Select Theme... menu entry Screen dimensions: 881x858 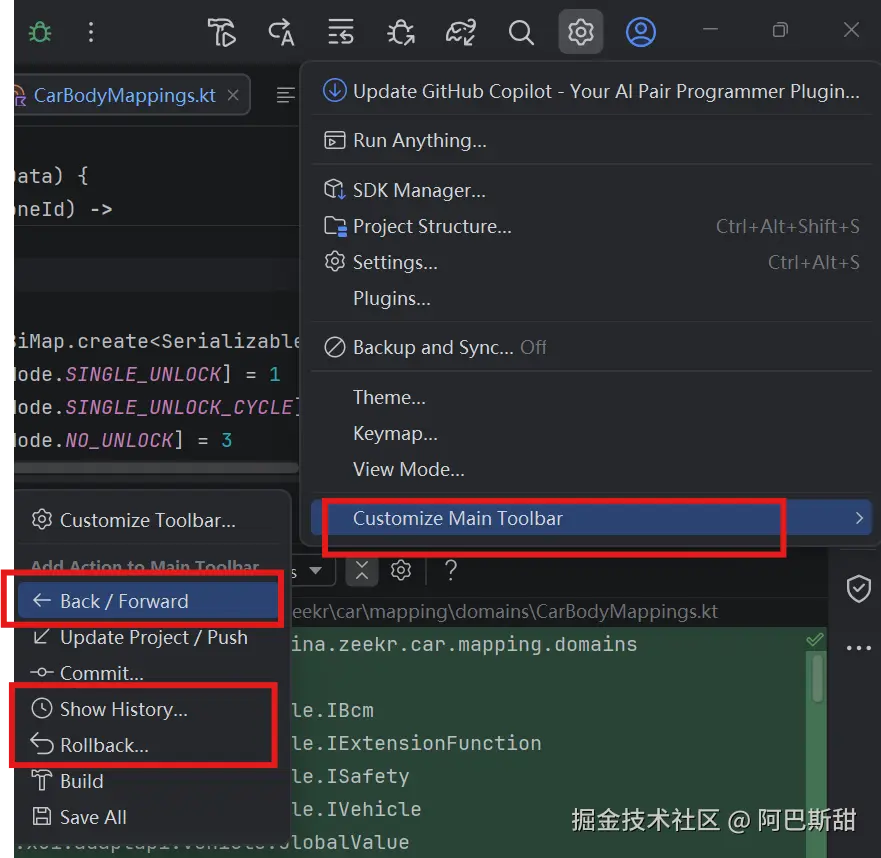click(x=591, y=397)
